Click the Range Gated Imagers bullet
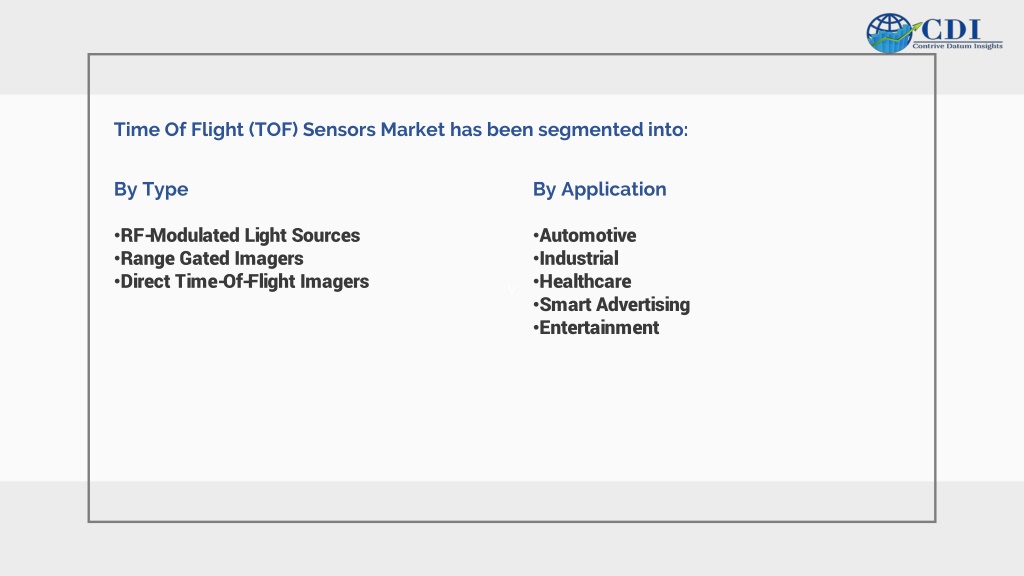Viewport: 1024px width, 576px height. pos(208,259)
